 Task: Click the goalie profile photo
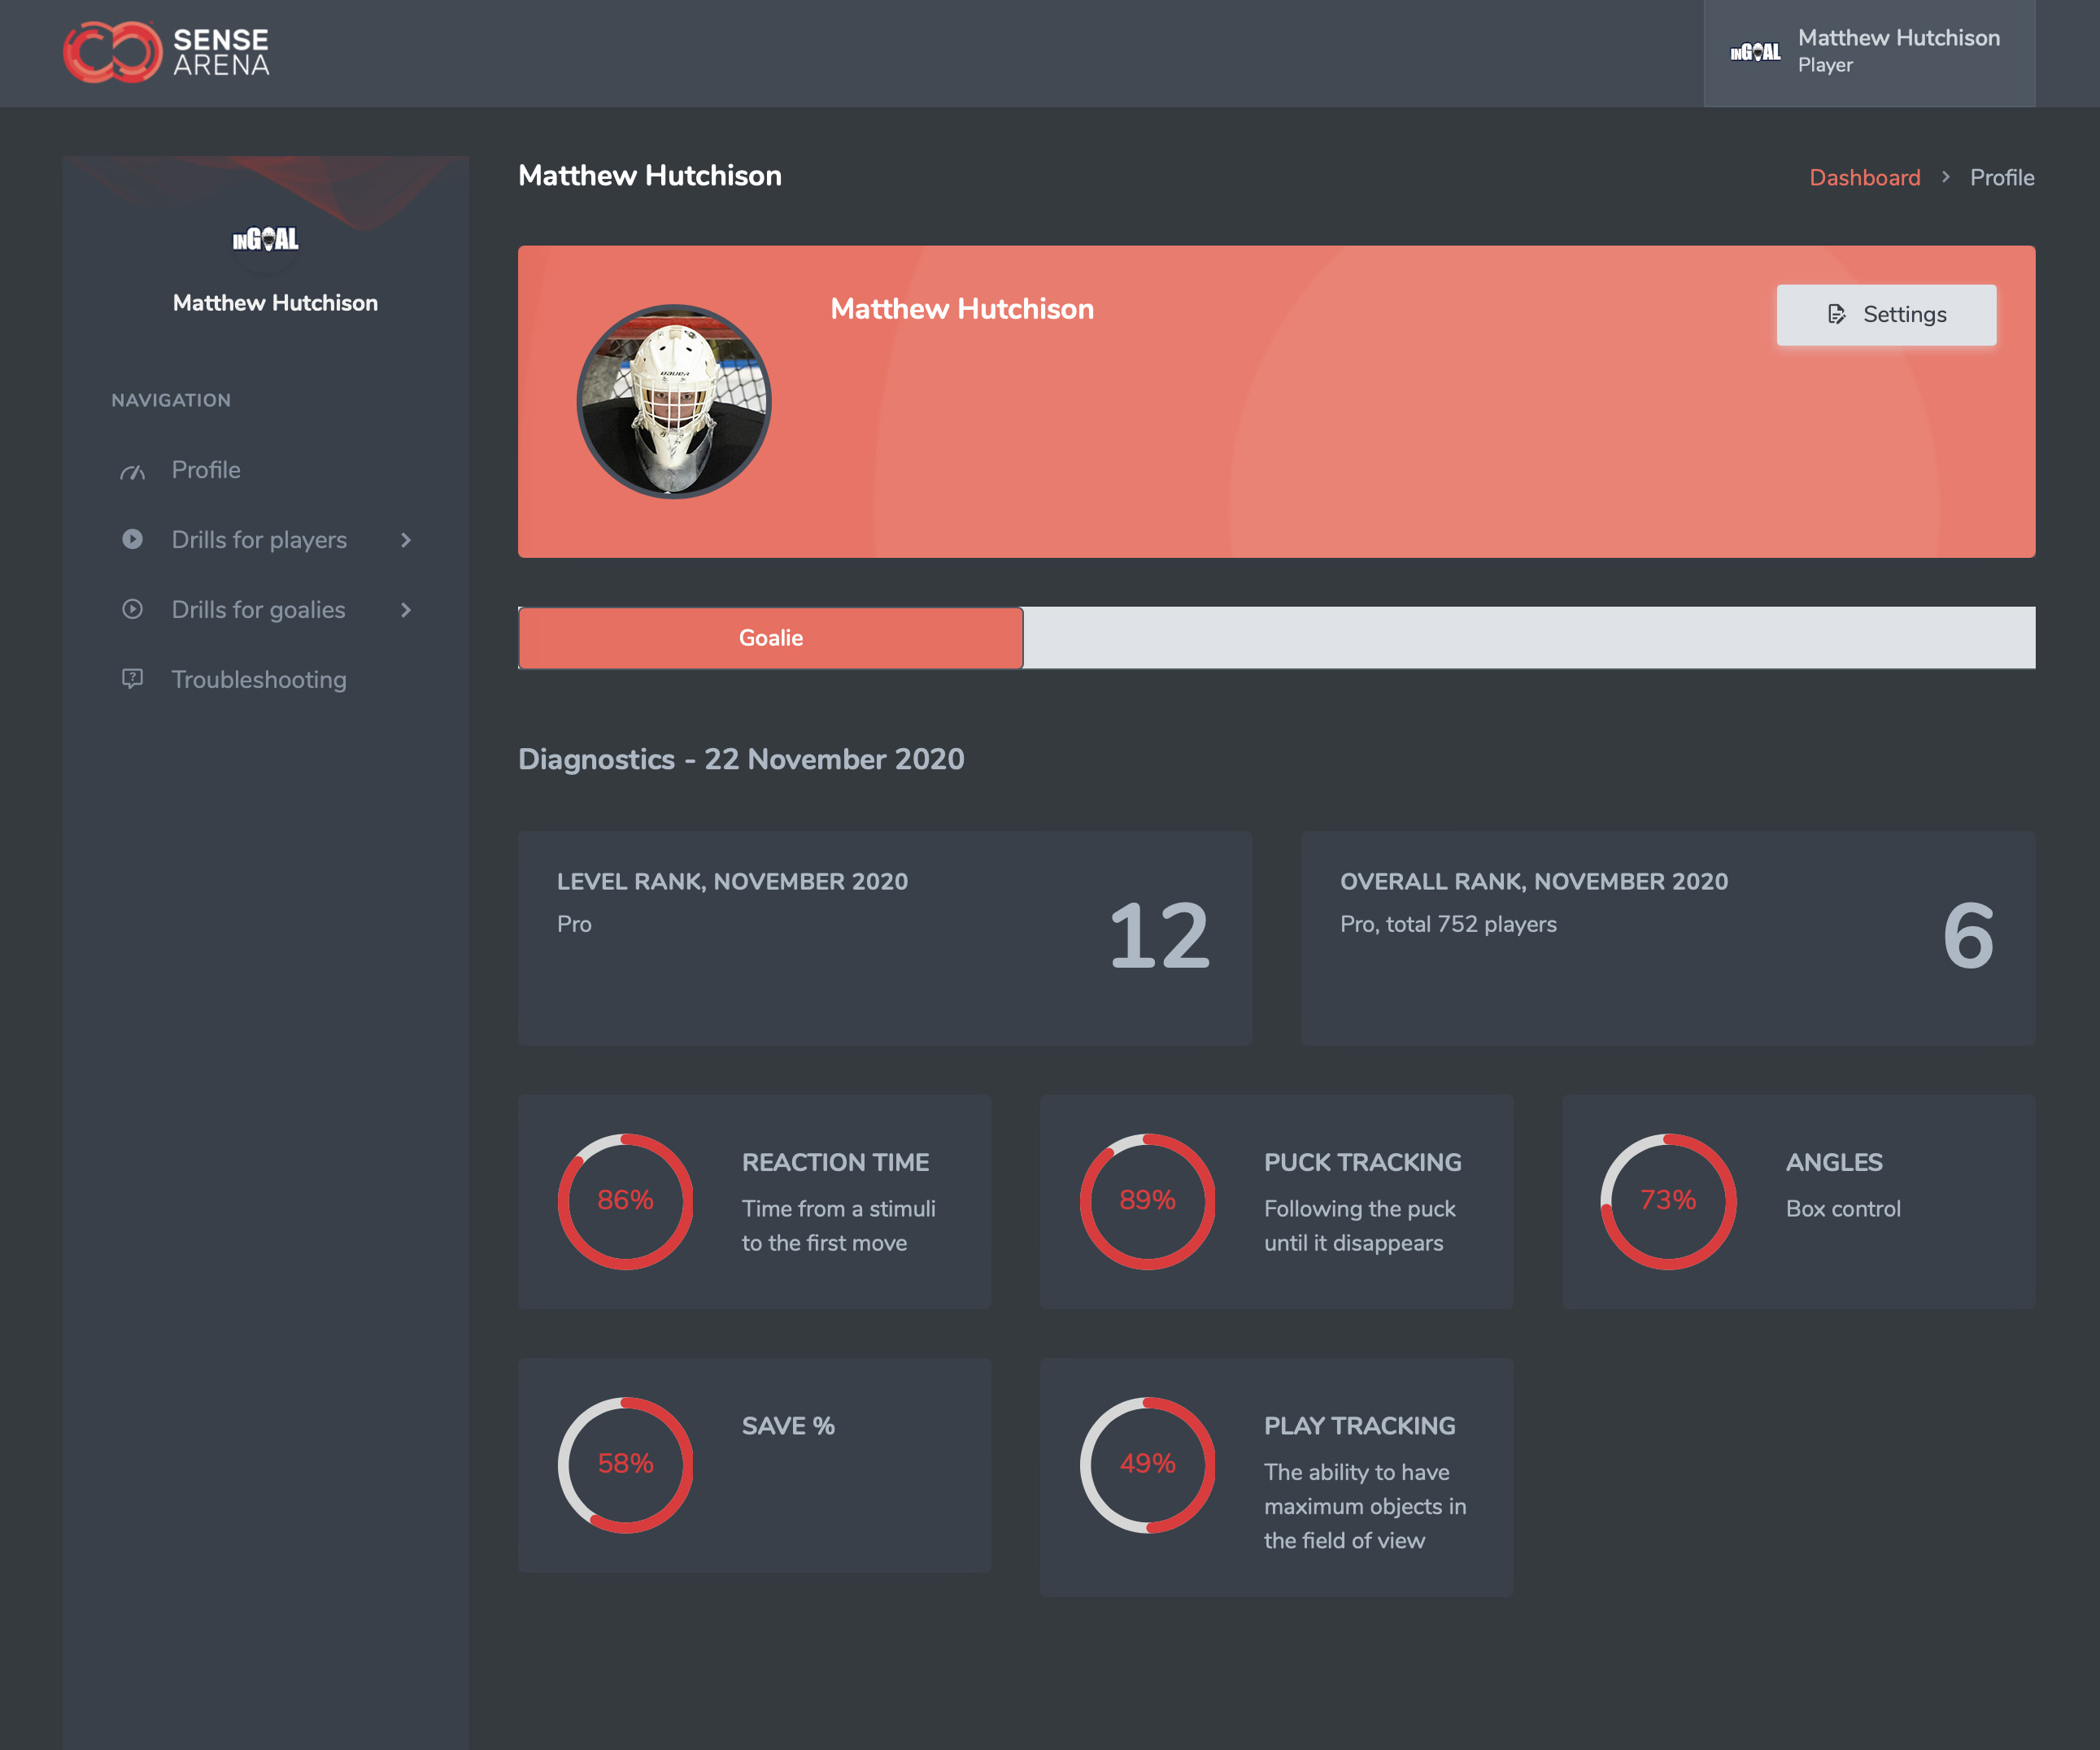click(674, 401)
